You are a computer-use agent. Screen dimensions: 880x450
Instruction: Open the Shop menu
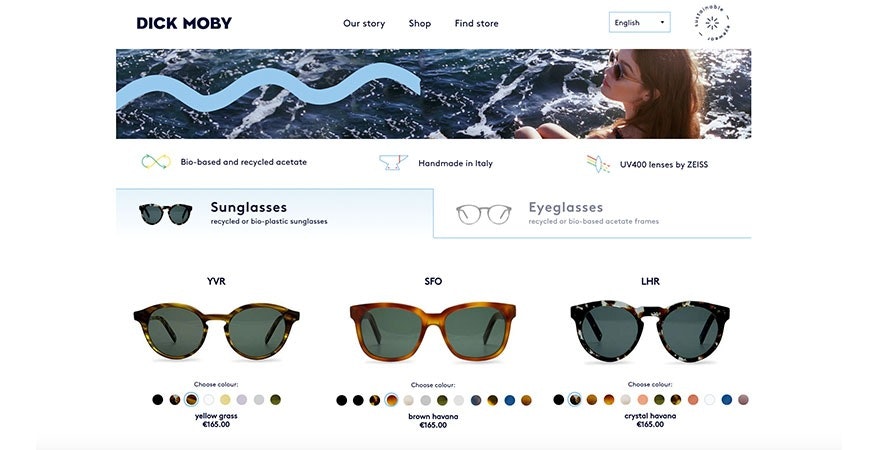[420, 23]
